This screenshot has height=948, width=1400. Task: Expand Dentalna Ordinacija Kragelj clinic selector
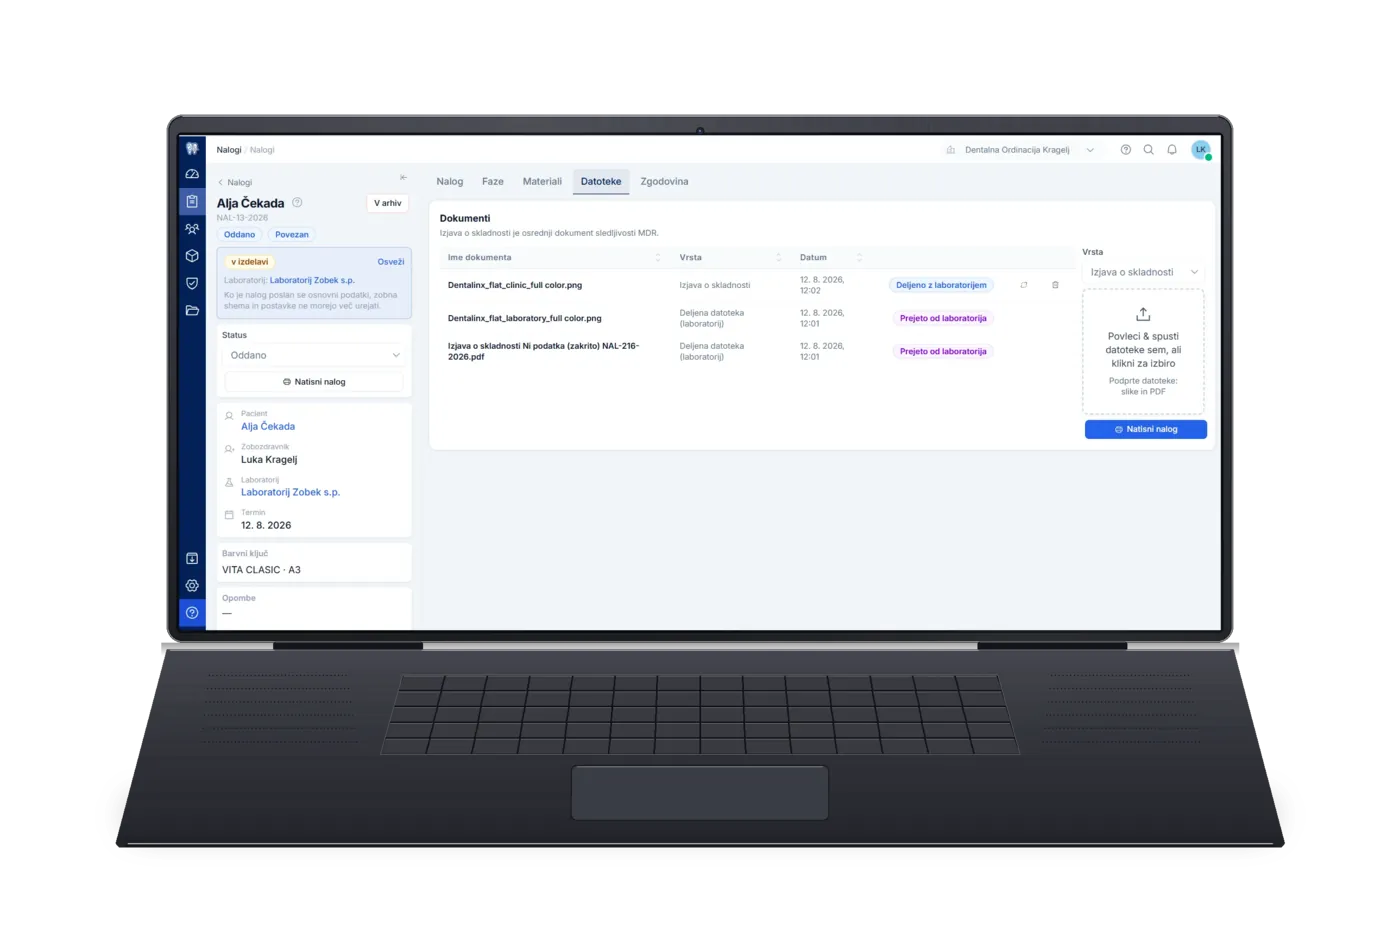pos(1020,150)
